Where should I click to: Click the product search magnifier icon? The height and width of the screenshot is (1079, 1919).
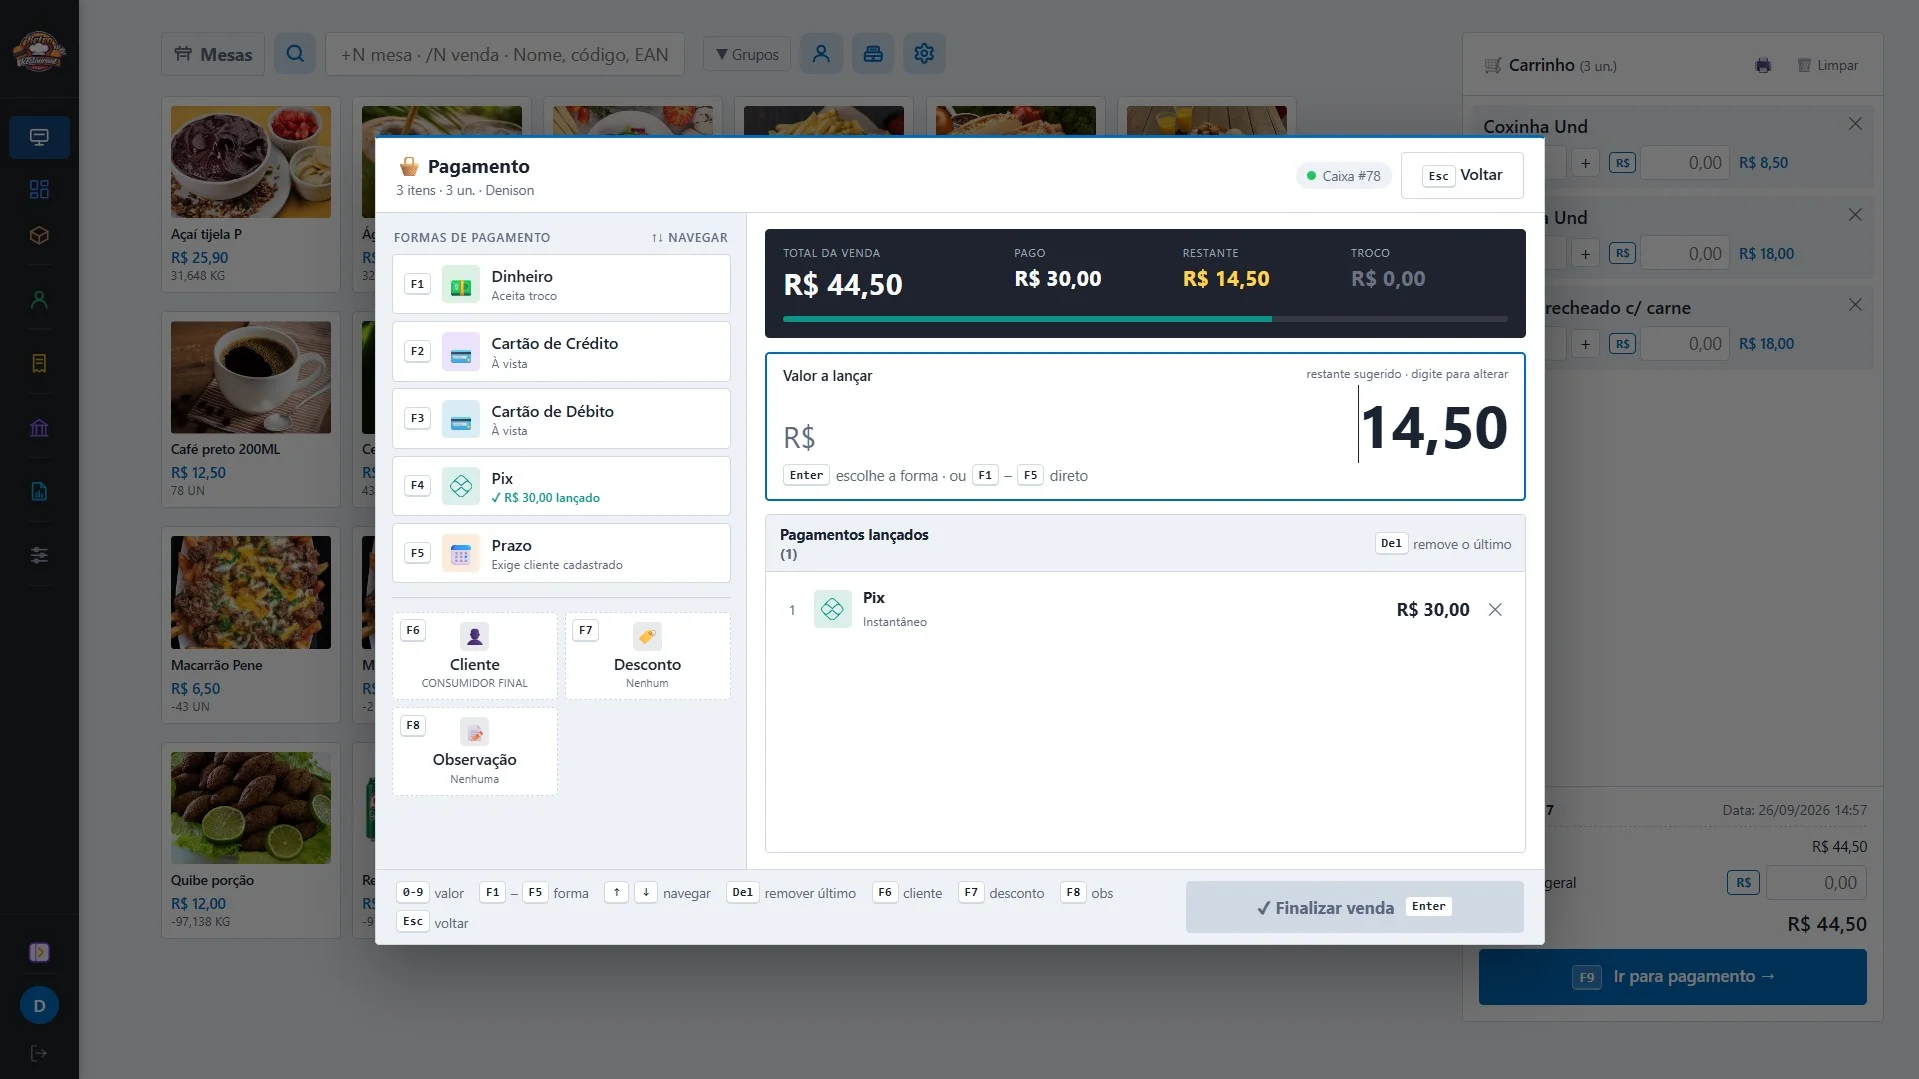(x=295, y=54)
